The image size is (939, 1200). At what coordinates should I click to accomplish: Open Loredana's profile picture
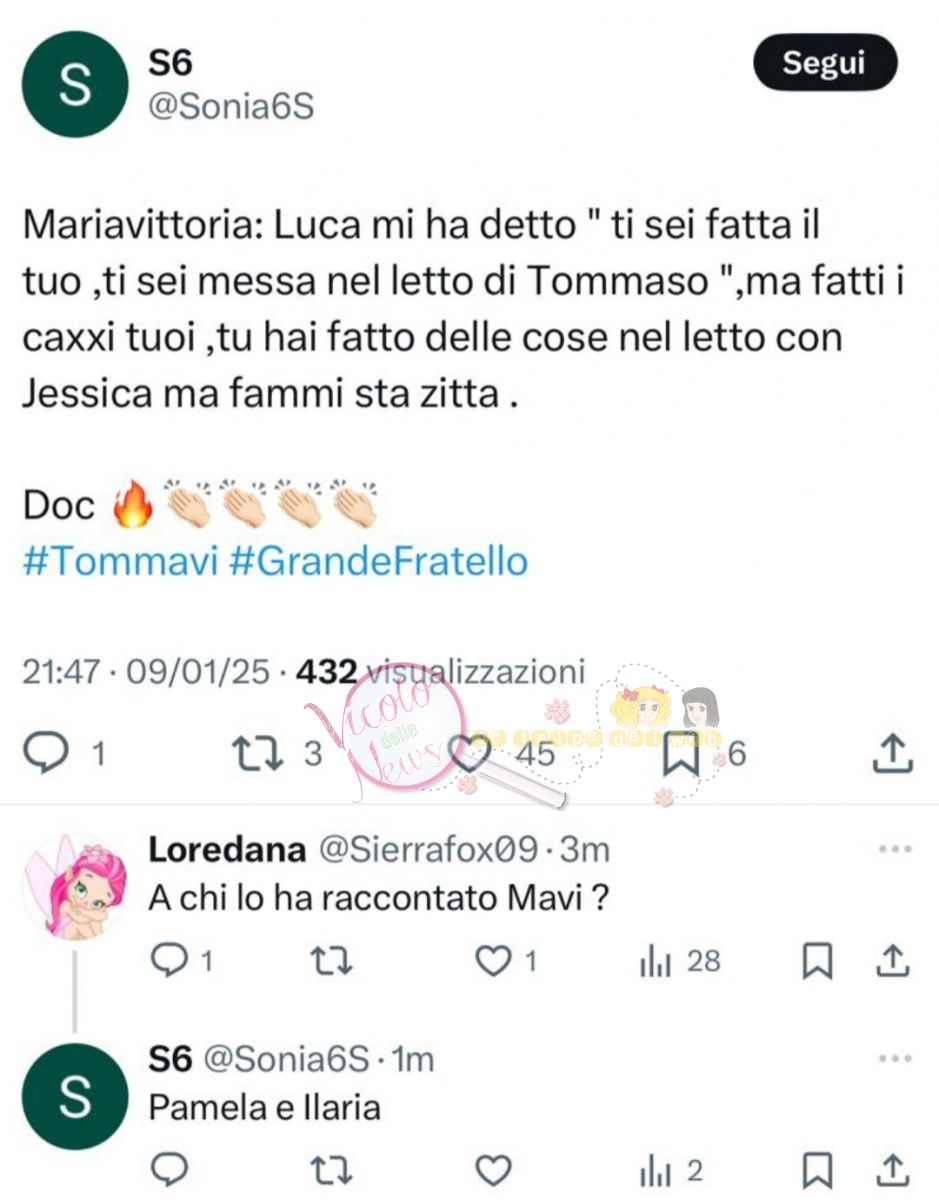(74, 885)
